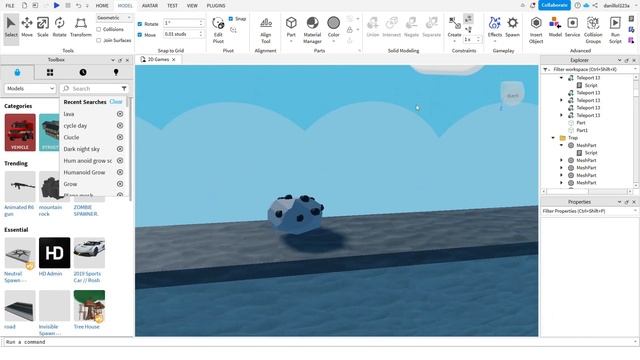The width and height of the screenshot is (640, 360).
Task: Click the rotate increment spinner arrows
Action: coord(201,23)
